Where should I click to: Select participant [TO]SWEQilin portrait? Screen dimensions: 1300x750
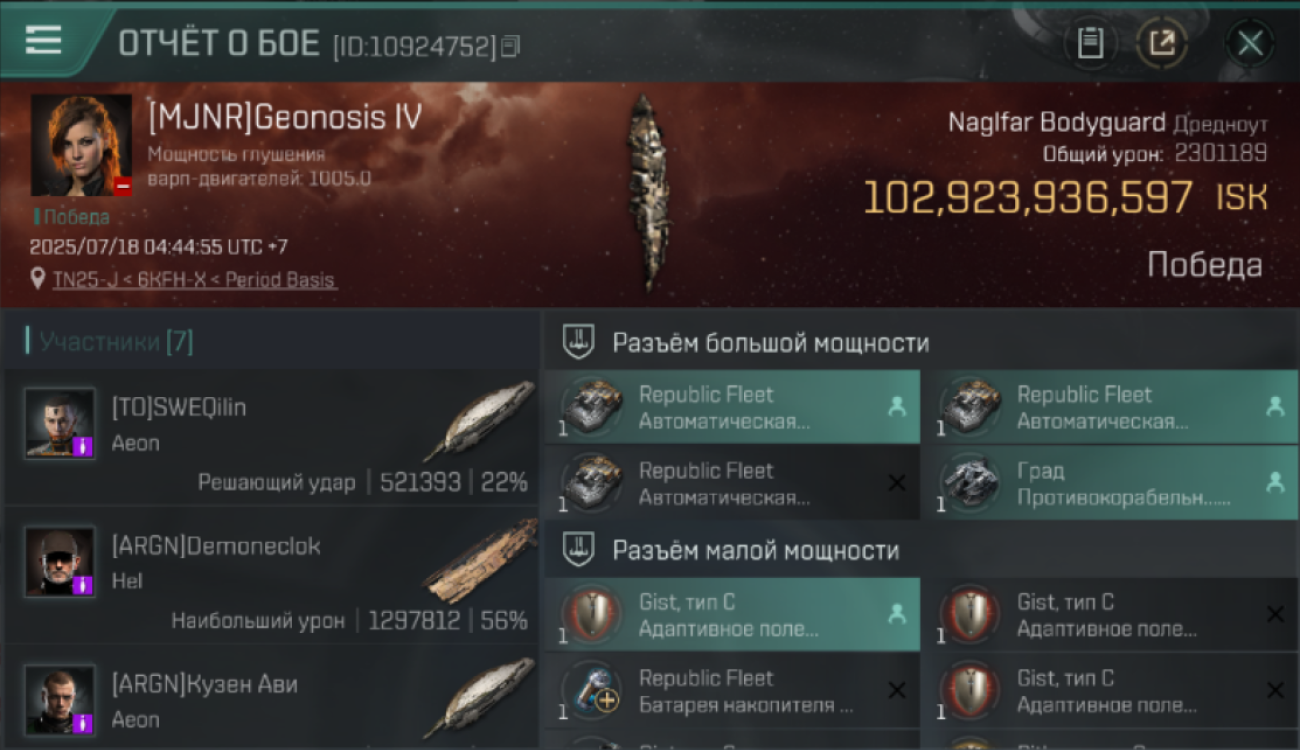[x=60, y=423]
